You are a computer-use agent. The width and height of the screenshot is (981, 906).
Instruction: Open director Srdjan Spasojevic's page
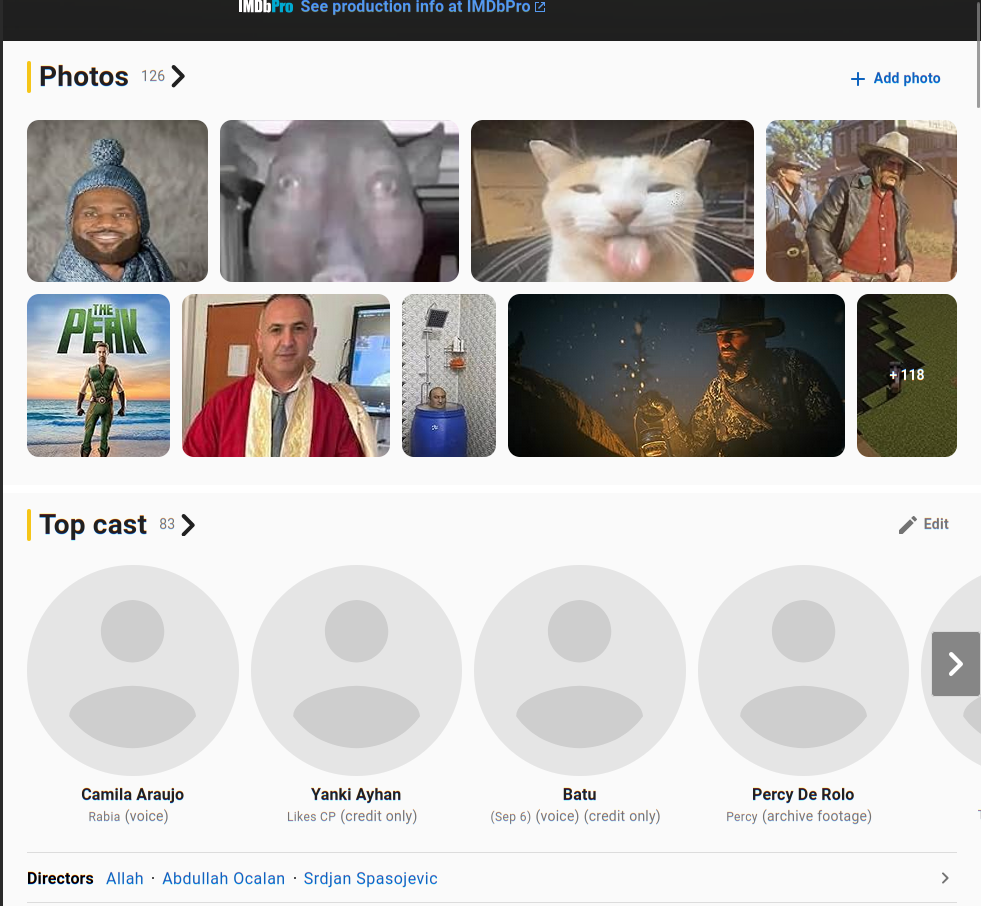[370, 878]
